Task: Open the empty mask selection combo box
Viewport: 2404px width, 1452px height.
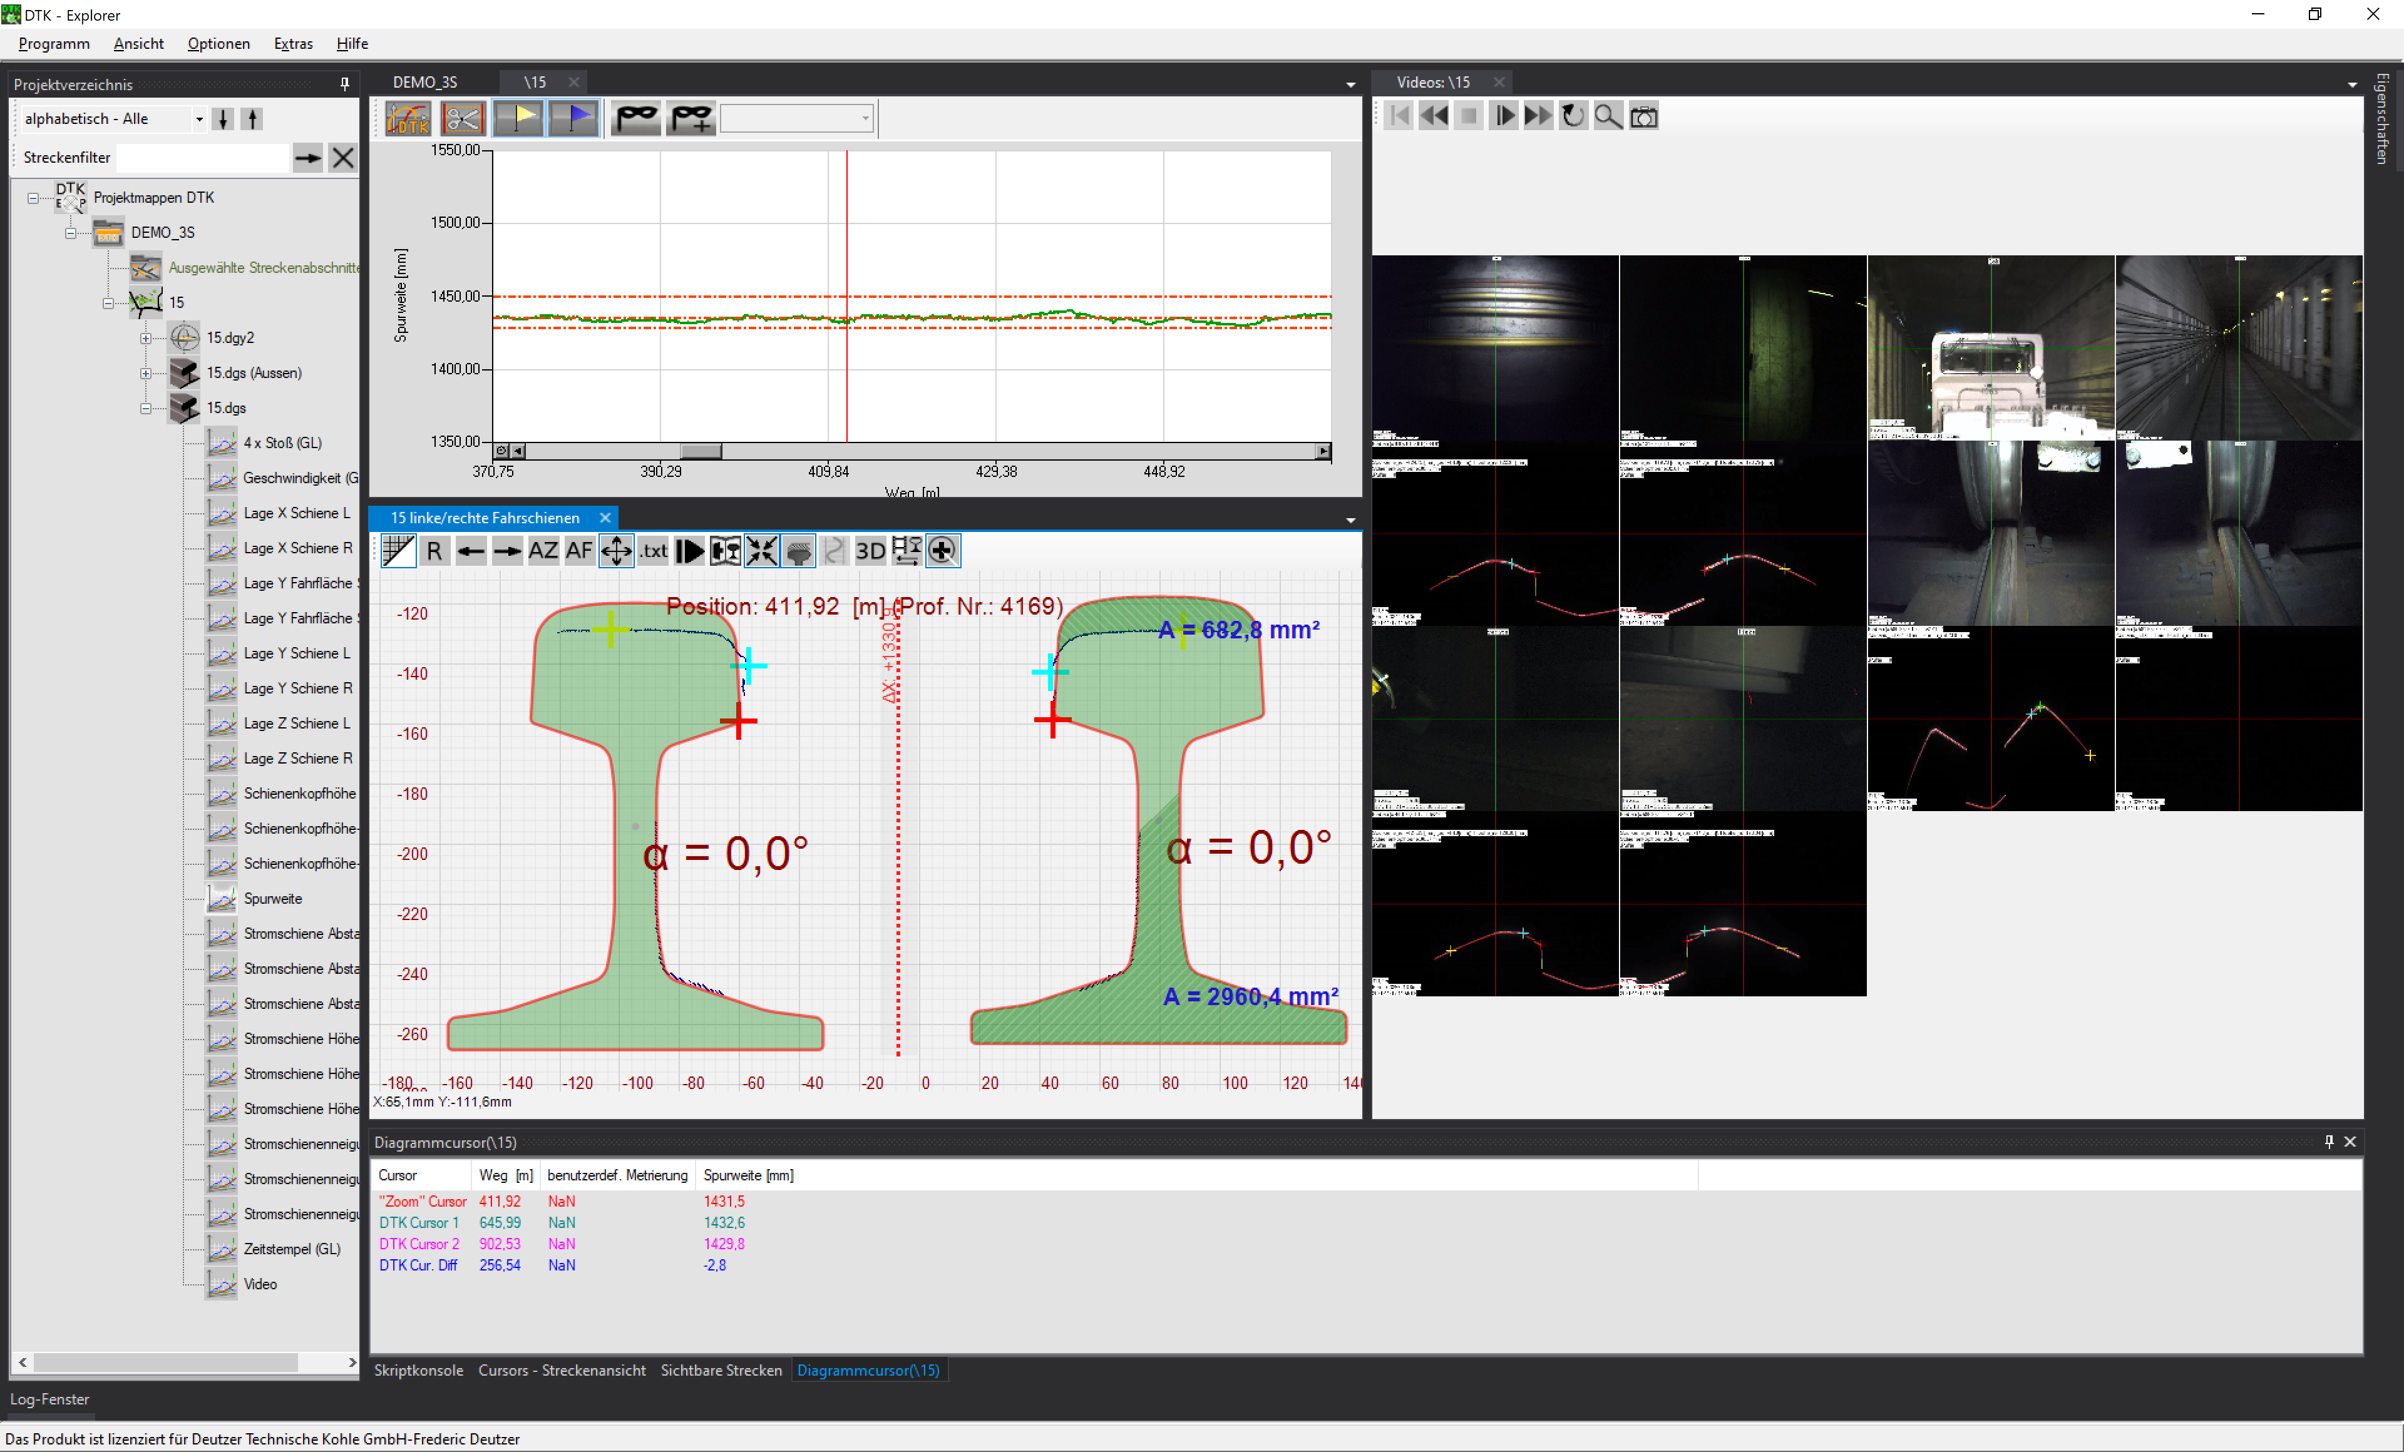Action: click(797, 118)
